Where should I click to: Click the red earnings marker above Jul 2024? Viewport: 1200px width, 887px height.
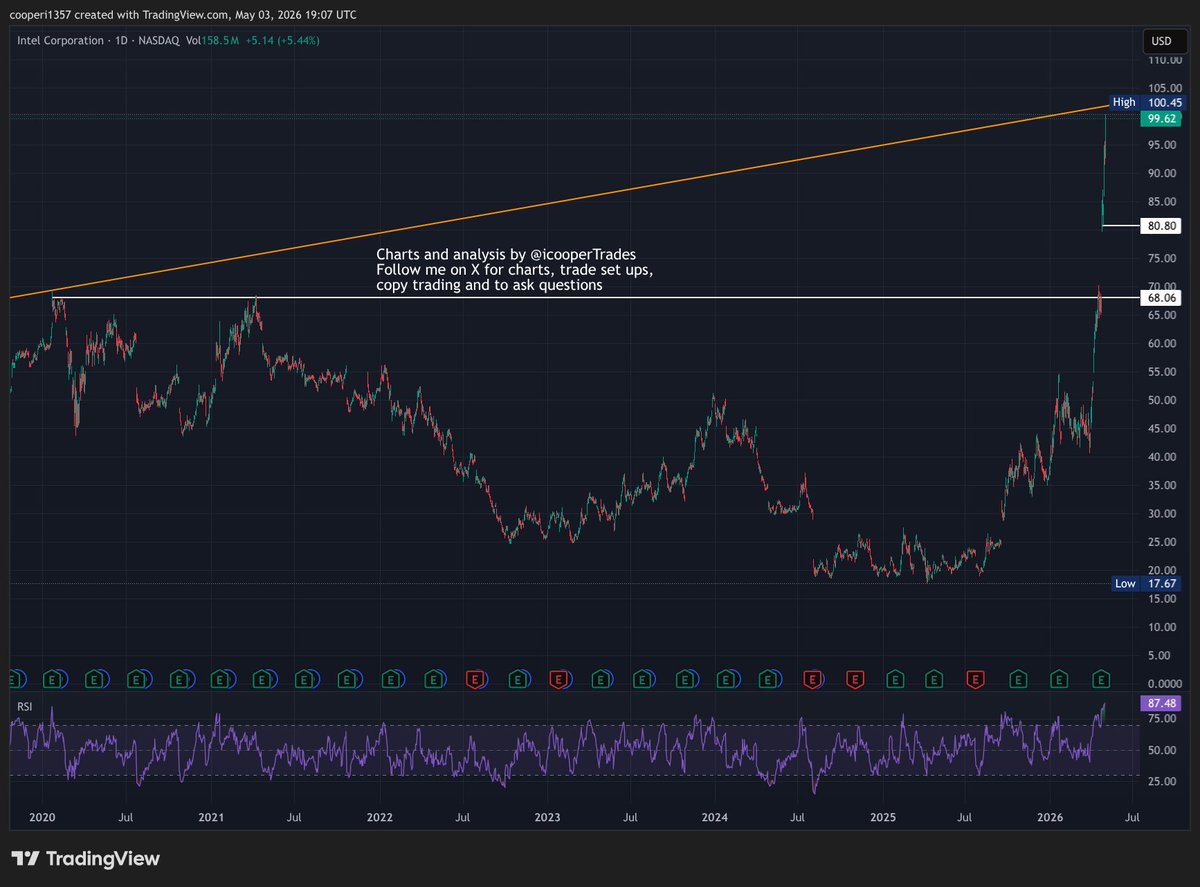(812, 680)
